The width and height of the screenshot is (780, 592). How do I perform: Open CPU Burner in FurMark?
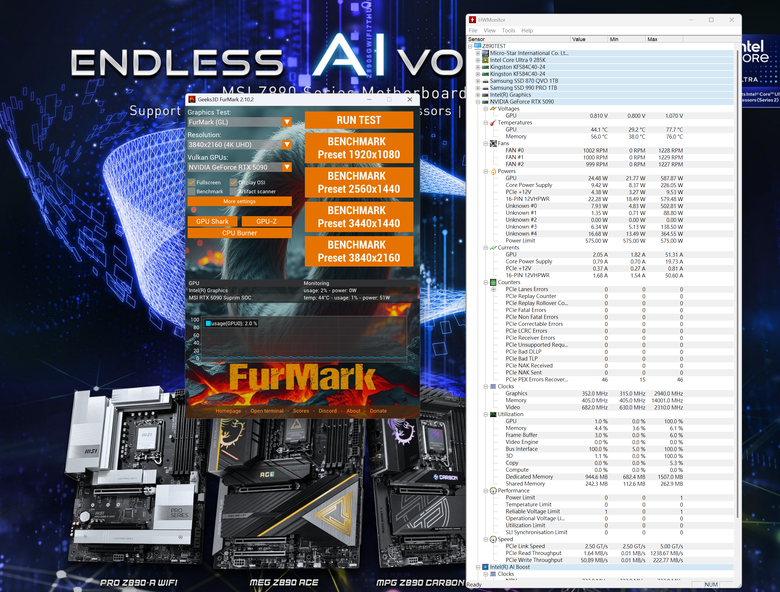click(x=239, y=233)
